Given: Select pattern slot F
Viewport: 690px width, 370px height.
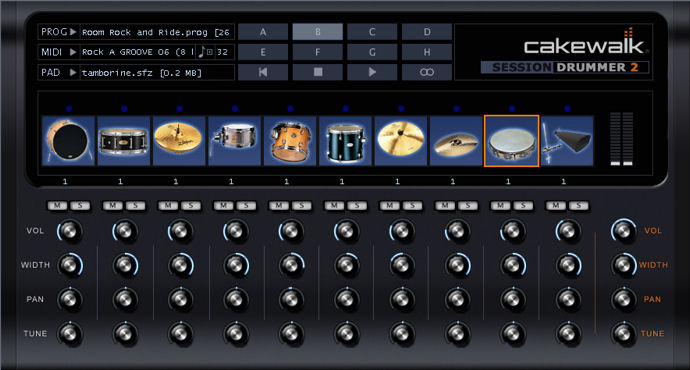Looking at the screenshot, I should click(x=318, y=52).
